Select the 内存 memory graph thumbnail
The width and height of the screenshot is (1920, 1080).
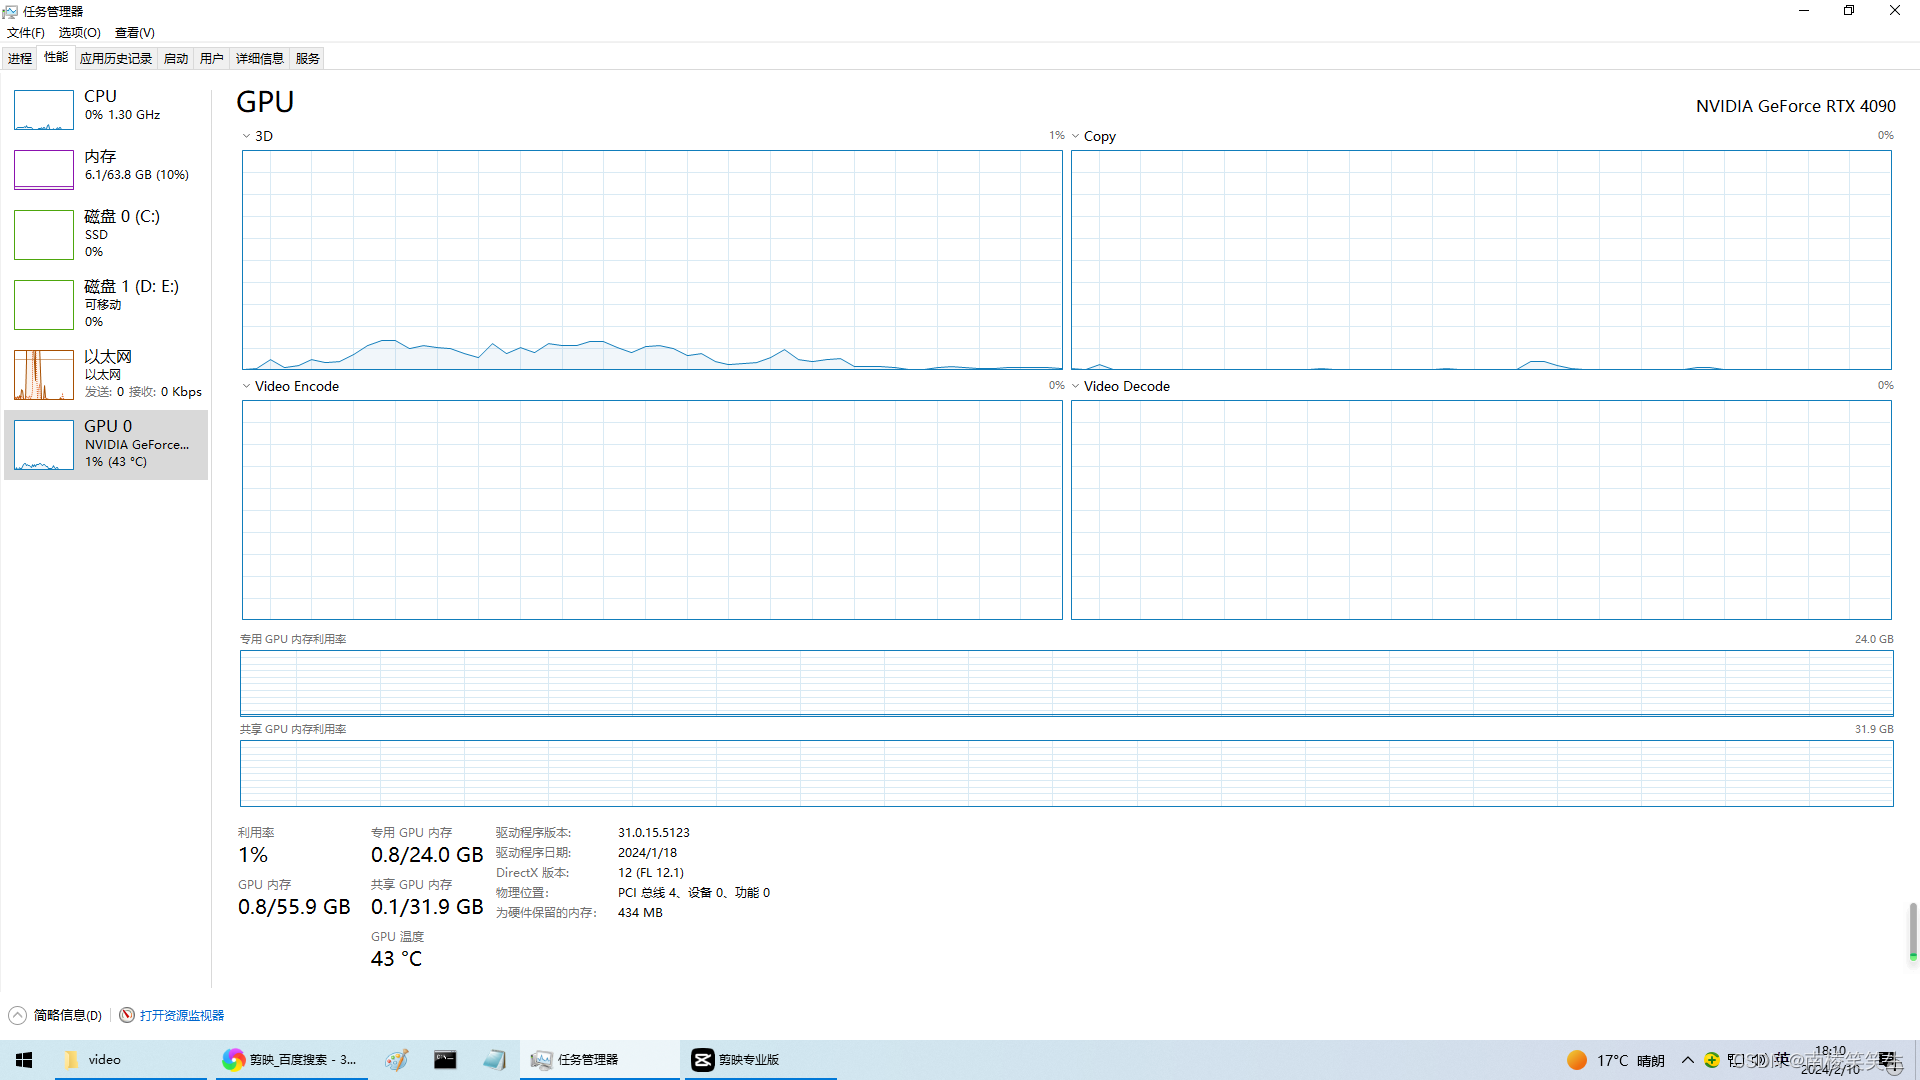click(x=43, y=170)
